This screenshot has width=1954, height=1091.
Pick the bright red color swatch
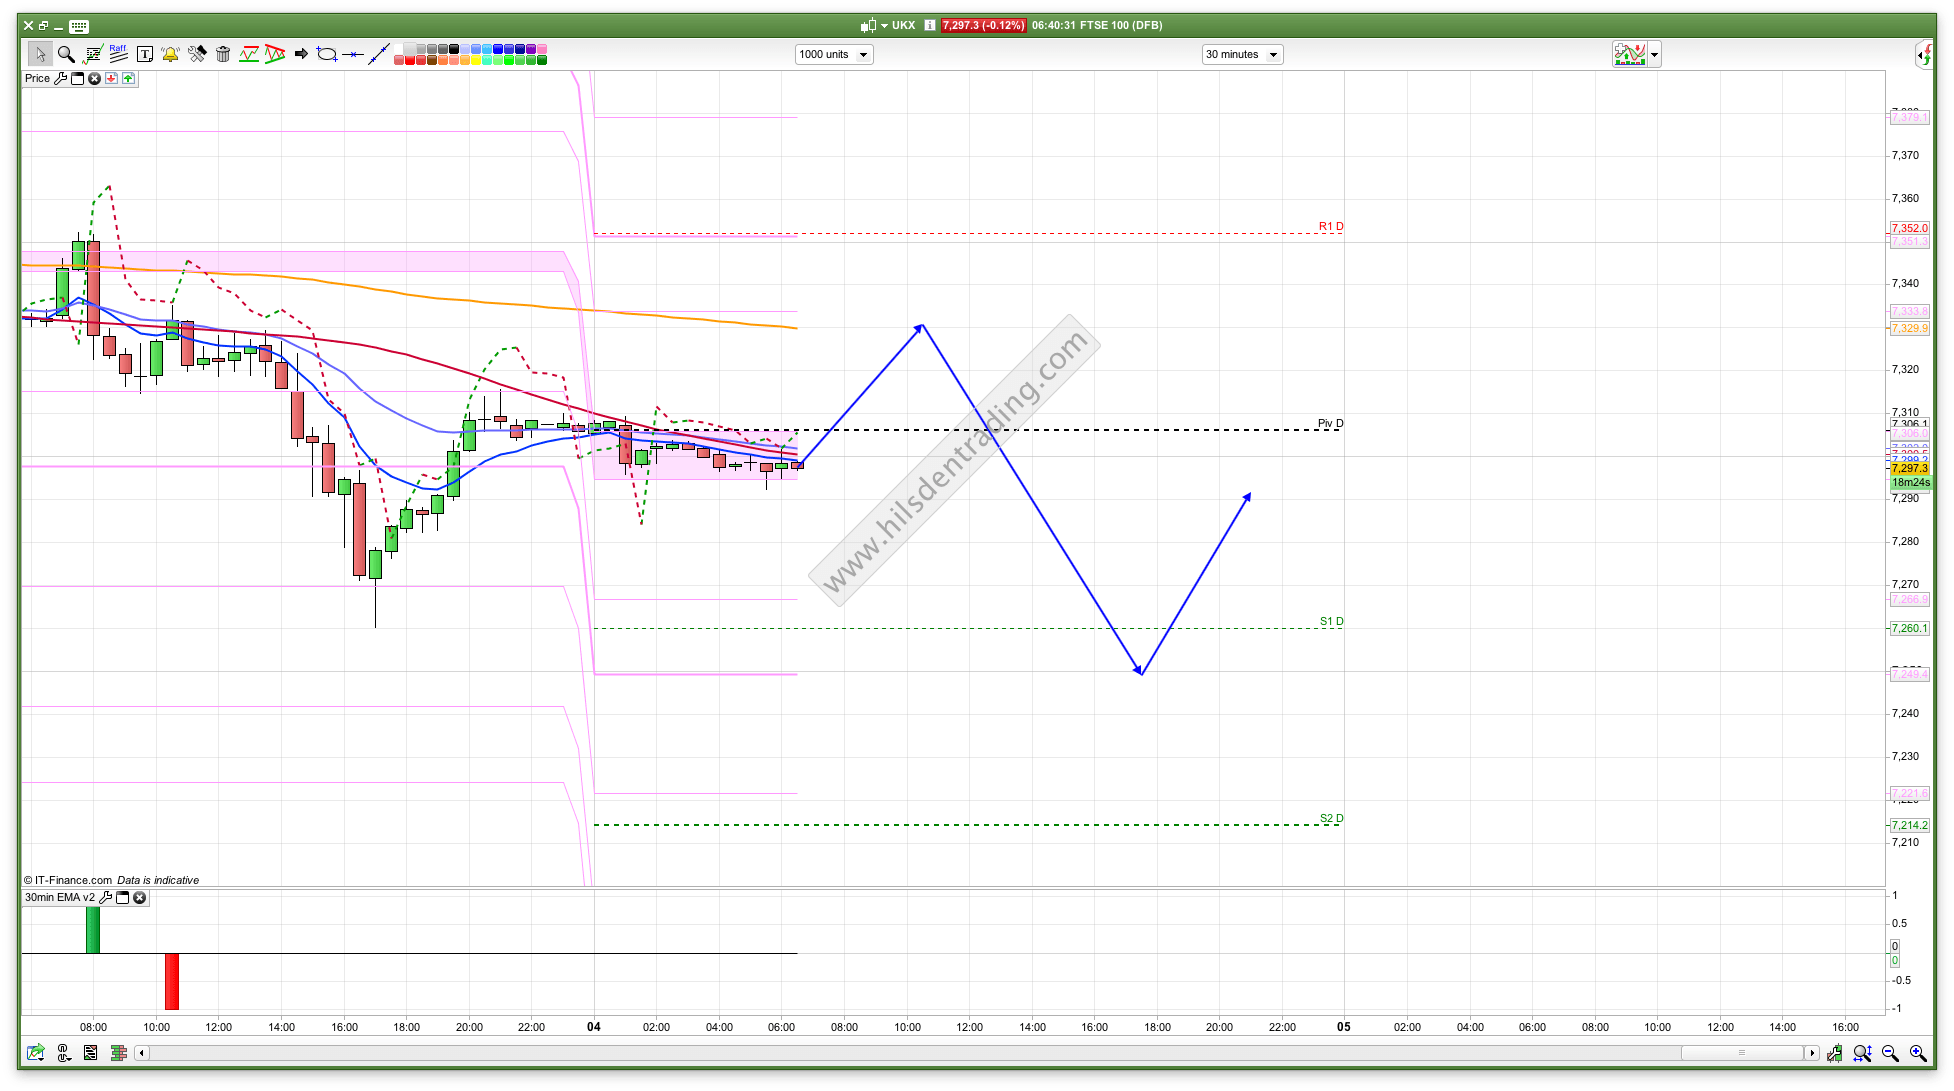click(411, 60)
